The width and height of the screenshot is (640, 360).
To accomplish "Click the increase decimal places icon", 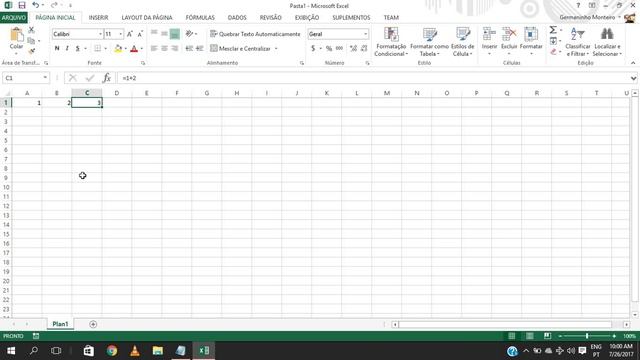I will [x=353, y=49].
